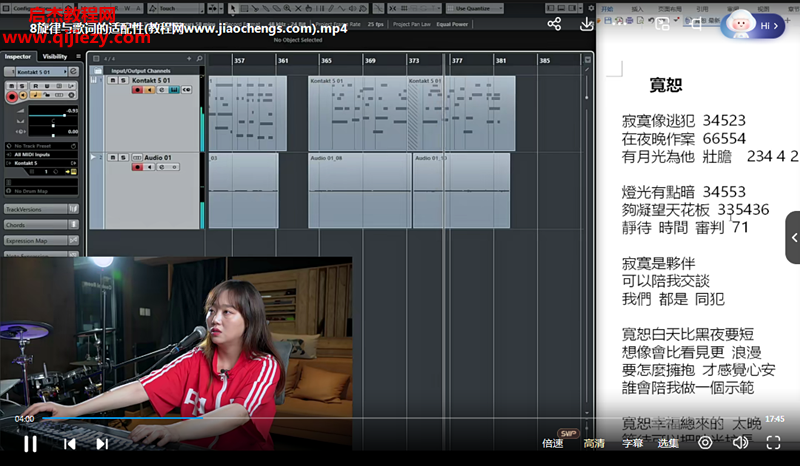This screenshot has height=466, width=800.
Task: Switch to the Visibility tab
Action: (x=54, y=57)
